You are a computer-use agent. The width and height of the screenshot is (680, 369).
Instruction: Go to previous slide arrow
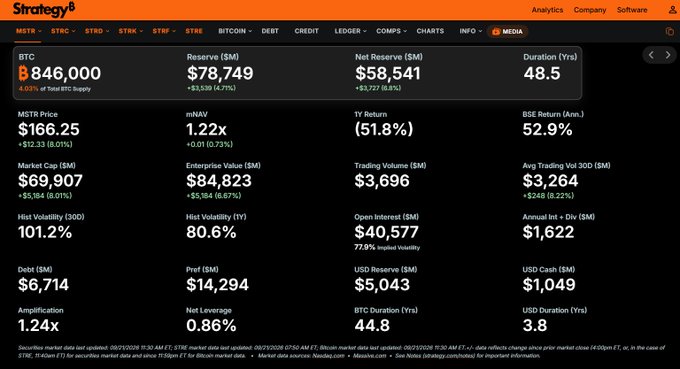tap(651, 55)
